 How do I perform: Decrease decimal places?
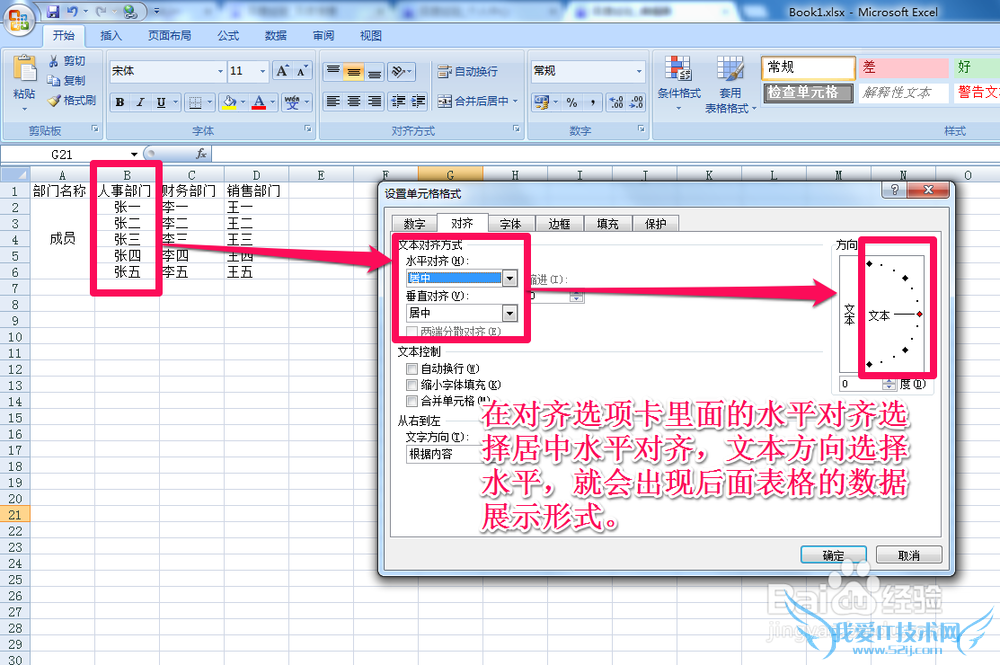point(636,102)
